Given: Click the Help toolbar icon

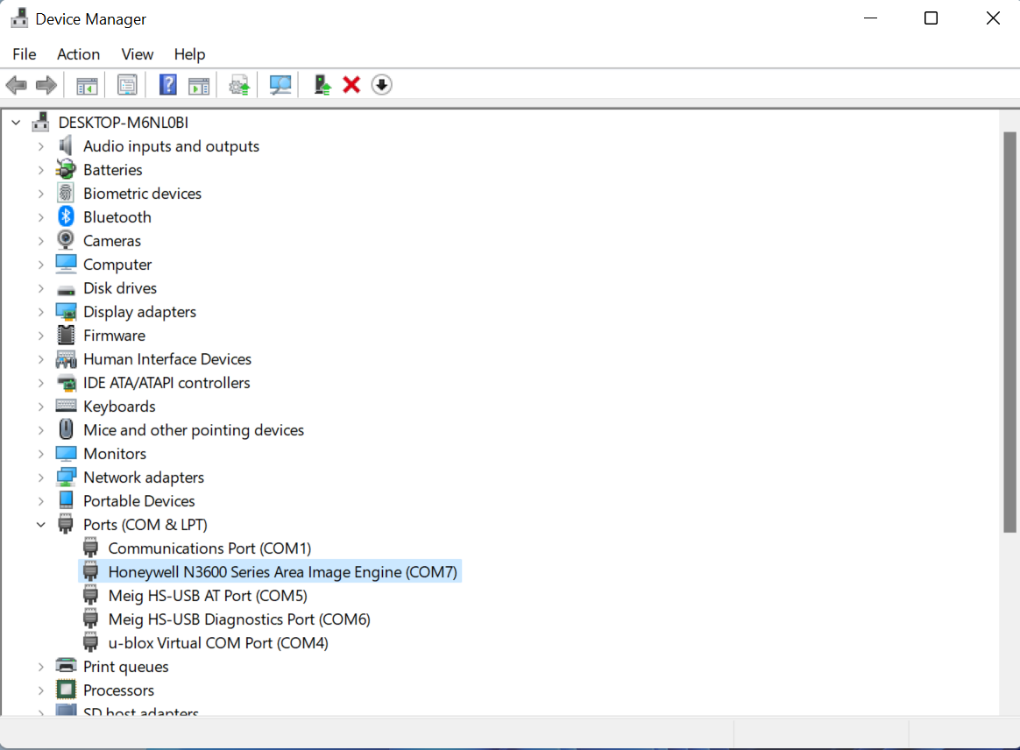Looking at the screenshot, I should (168, 85).
